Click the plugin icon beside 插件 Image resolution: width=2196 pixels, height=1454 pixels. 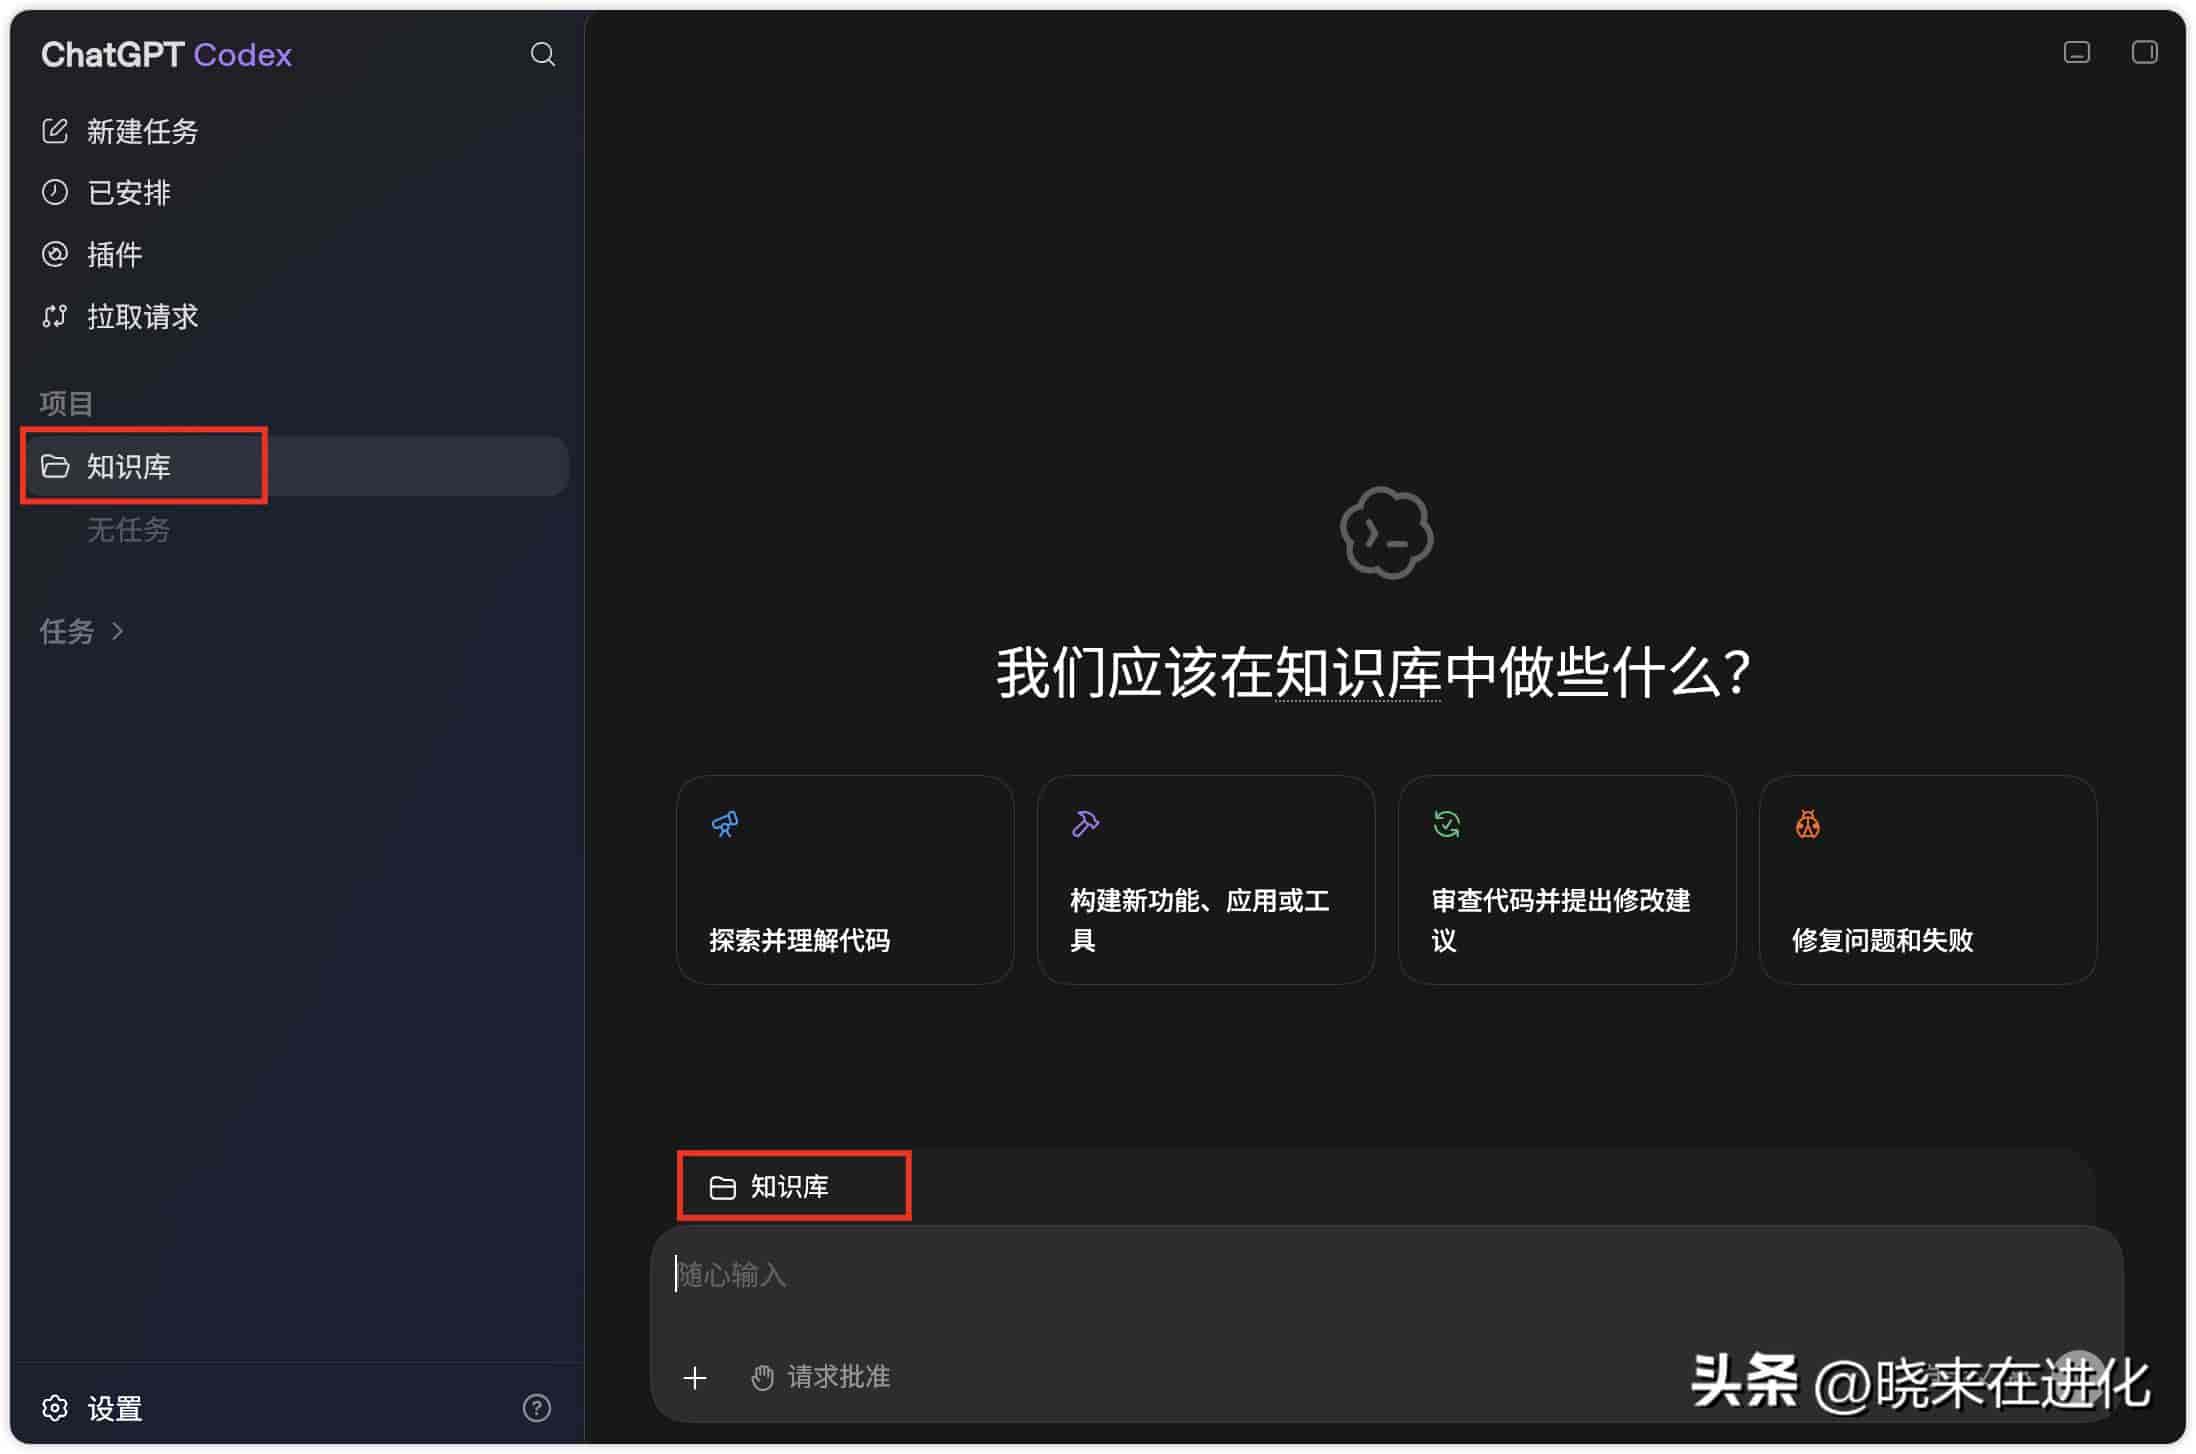tap(55, 254)
